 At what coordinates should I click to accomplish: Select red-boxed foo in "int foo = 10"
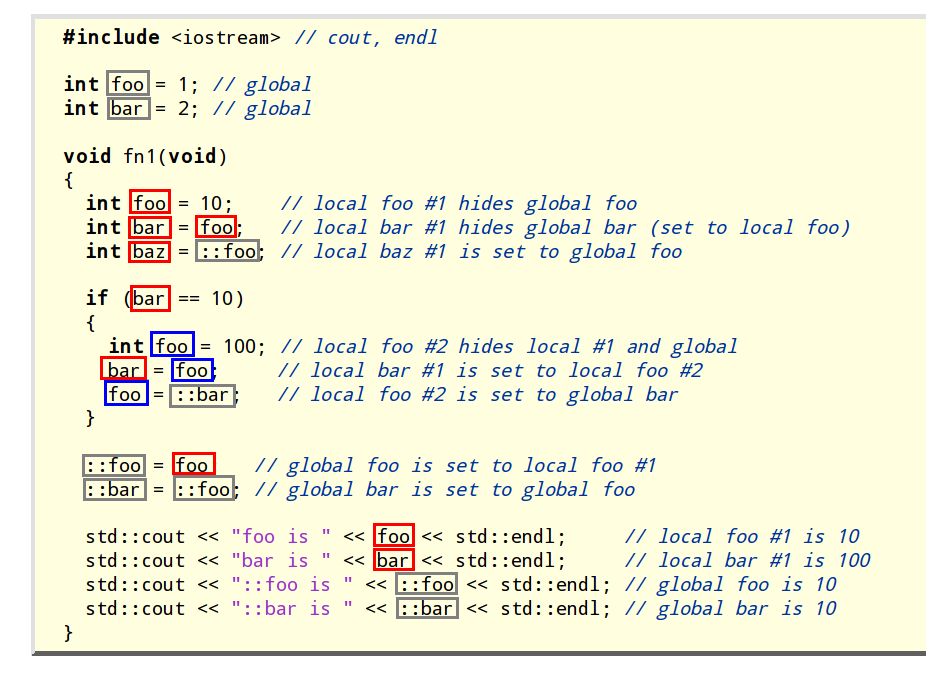[x=150, y=204]
